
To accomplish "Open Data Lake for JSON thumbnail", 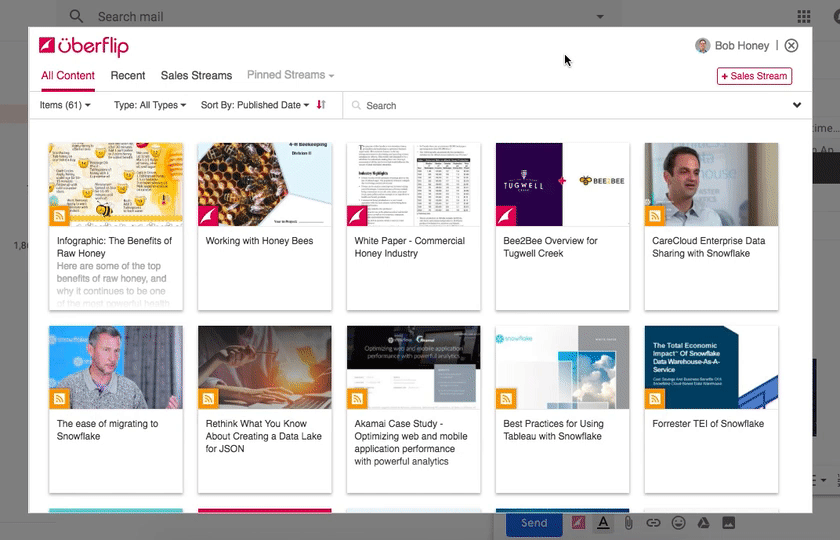I will point(265,367).
